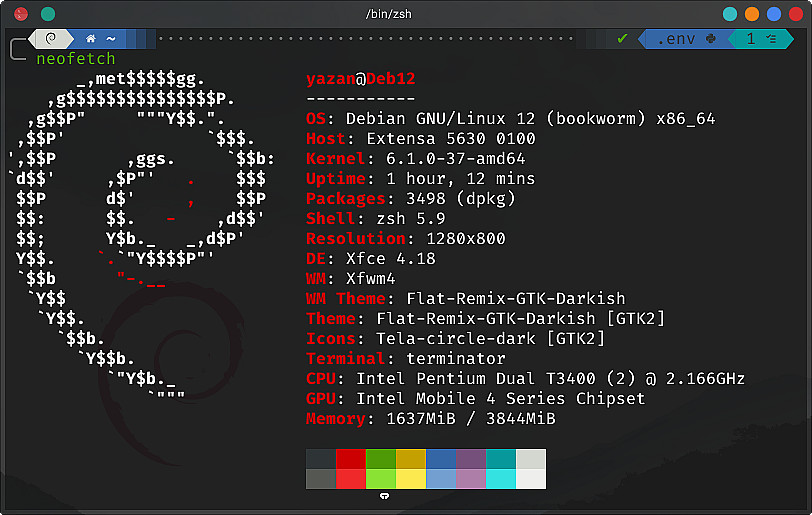The image size is (812, 515).
Task: Click the home icon in prompt
Action: point(91,38)
